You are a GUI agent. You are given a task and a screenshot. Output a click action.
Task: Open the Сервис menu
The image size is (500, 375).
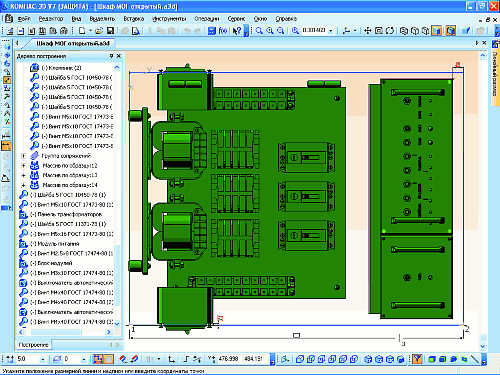236,19
